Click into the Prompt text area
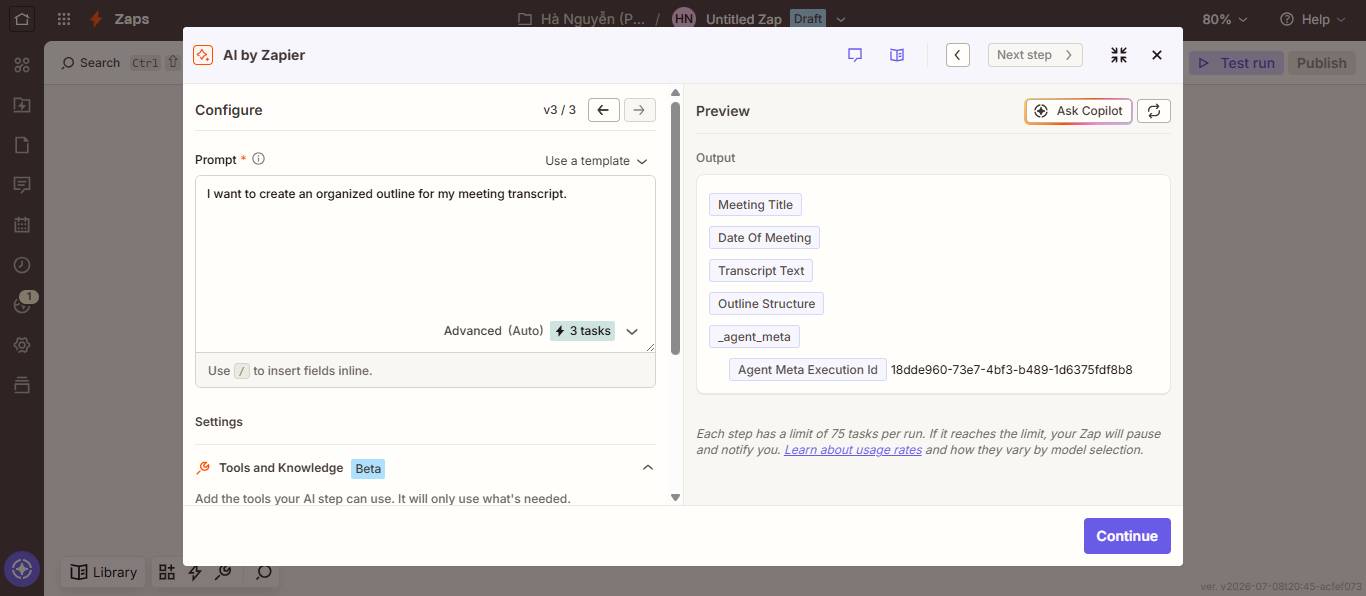 coord(425,263)
